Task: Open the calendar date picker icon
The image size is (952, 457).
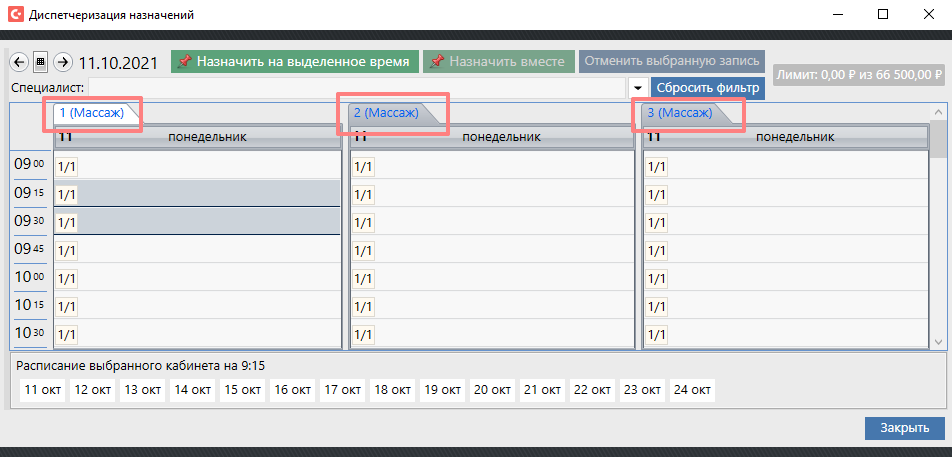Action: (x=41, y=62)
